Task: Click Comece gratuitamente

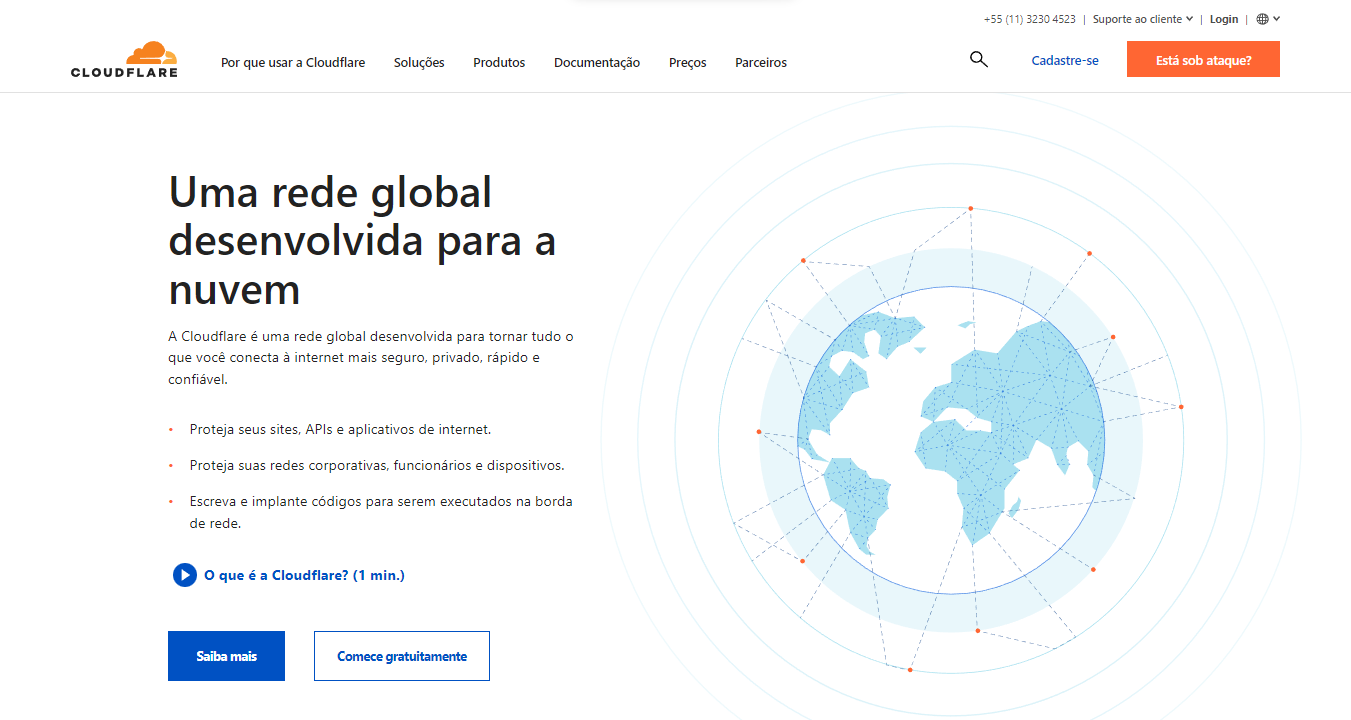Action: (401, 655)
